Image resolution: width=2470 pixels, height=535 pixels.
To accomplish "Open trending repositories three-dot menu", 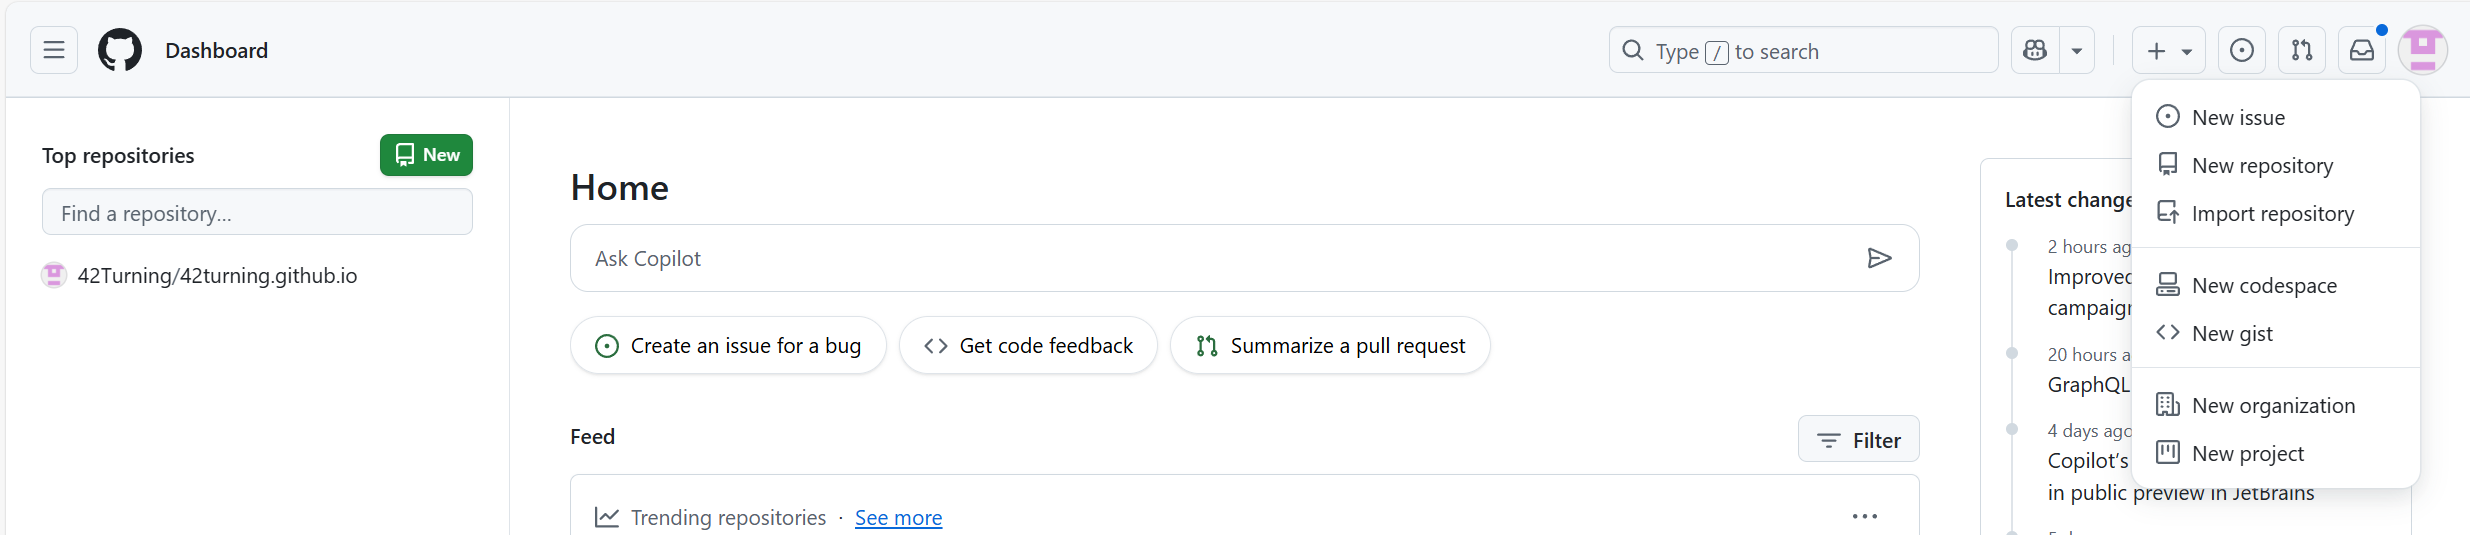I will tap(1864, 517).
